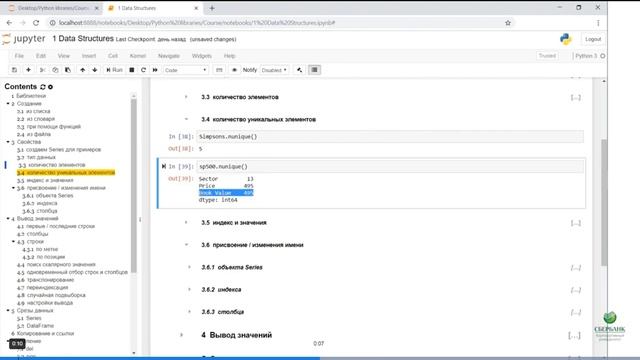Open the Navigate menu
This screenshot has height=360, width=640.
(x=169, y=56)
